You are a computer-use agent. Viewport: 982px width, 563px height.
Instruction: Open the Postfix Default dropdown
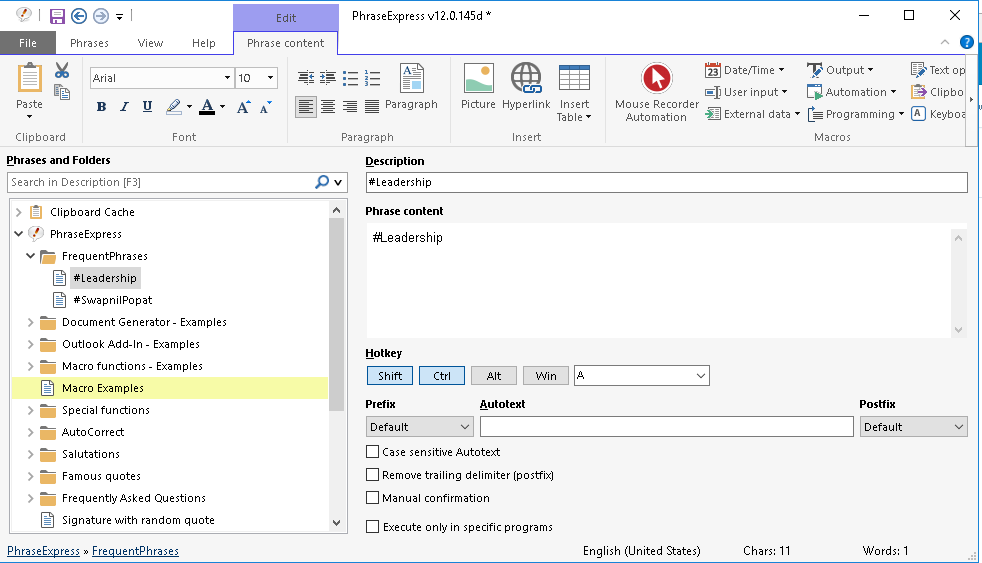pyautogui.click(x=913, y=427)
